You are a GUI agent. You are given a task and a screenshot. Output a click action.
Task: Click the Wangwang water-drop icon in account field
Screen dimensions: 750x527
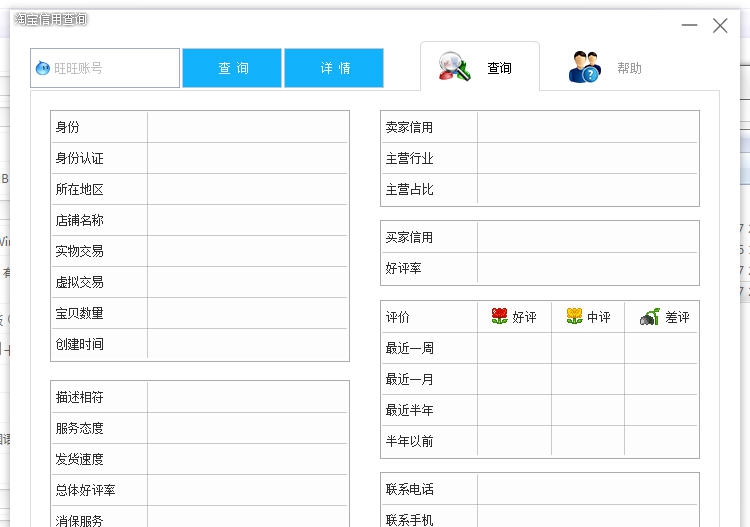pos(43,68)
